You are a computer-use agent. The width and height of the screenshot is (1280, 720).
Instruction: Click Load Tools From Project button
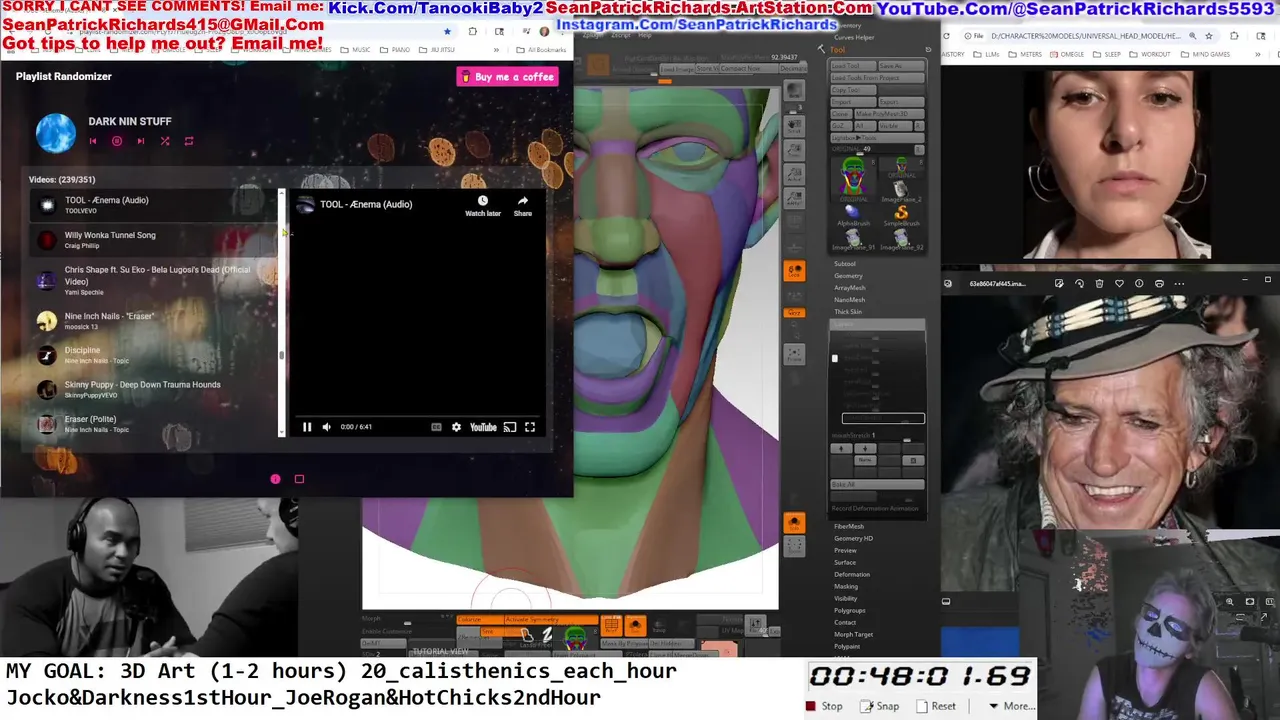[877, 78]
